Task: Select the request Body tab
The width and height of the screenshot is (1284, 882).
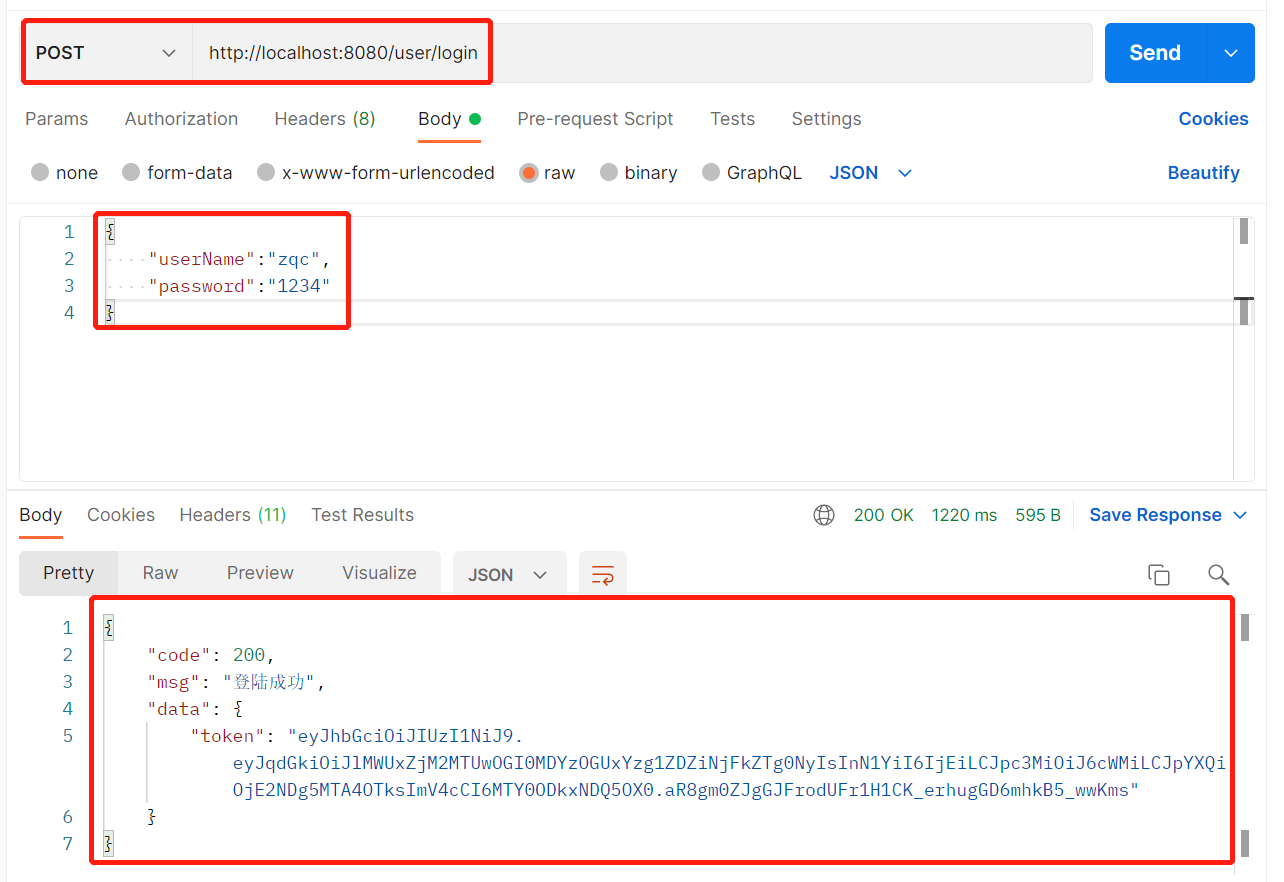Action: tap(449, 119)
